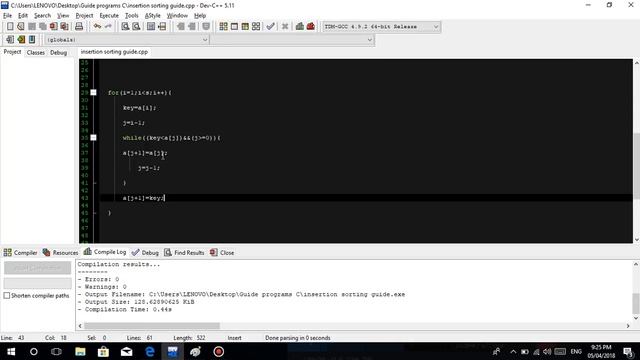Click the Close file toolbar icon
This screenshot has height=360, width=640.
53,27
